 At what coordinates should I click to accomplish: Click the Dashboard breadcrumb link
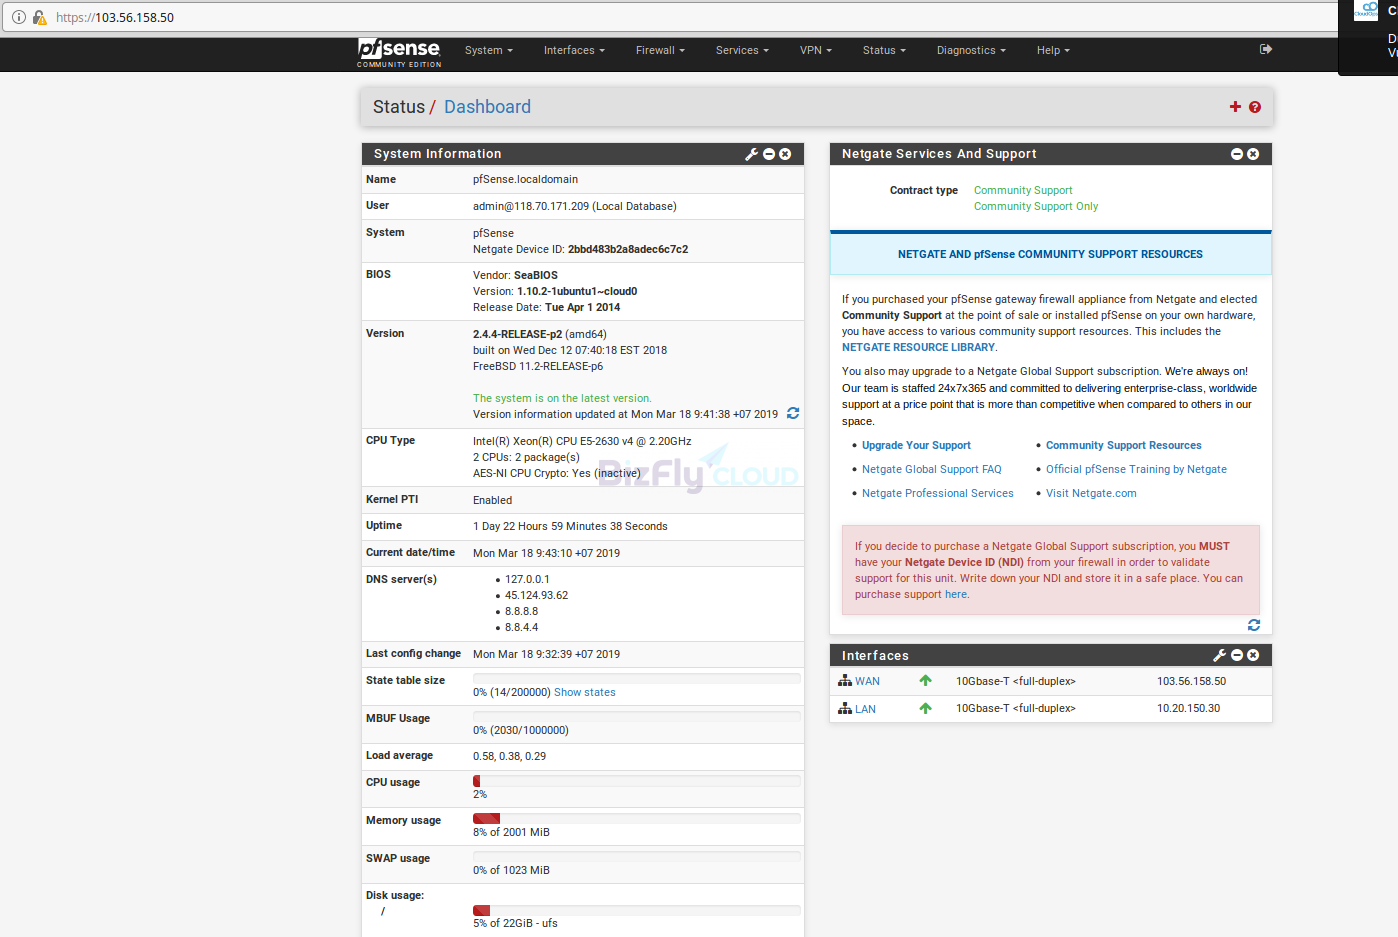[x=487, y=107]
